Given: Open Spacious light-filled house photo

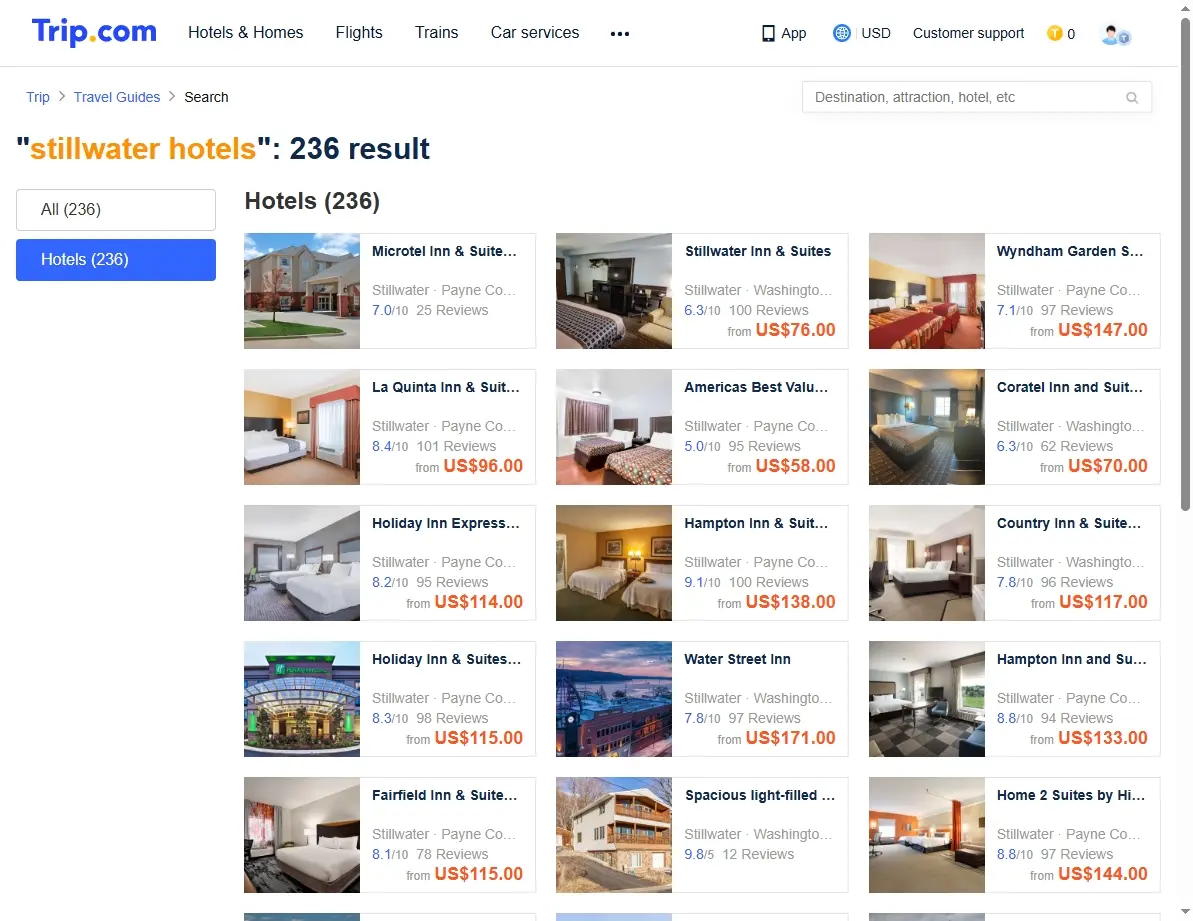Looking at the screenshot, I should (614, 835).
